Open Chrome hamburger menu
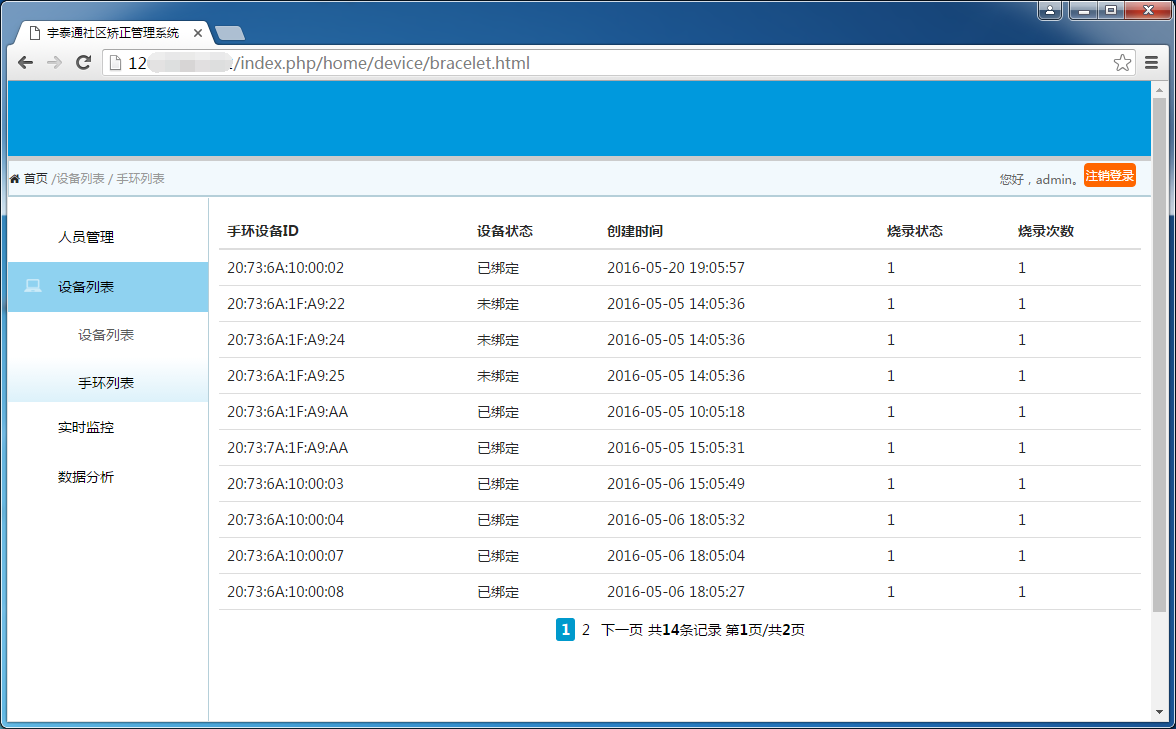1176x729 pixels. point(1152,63)
